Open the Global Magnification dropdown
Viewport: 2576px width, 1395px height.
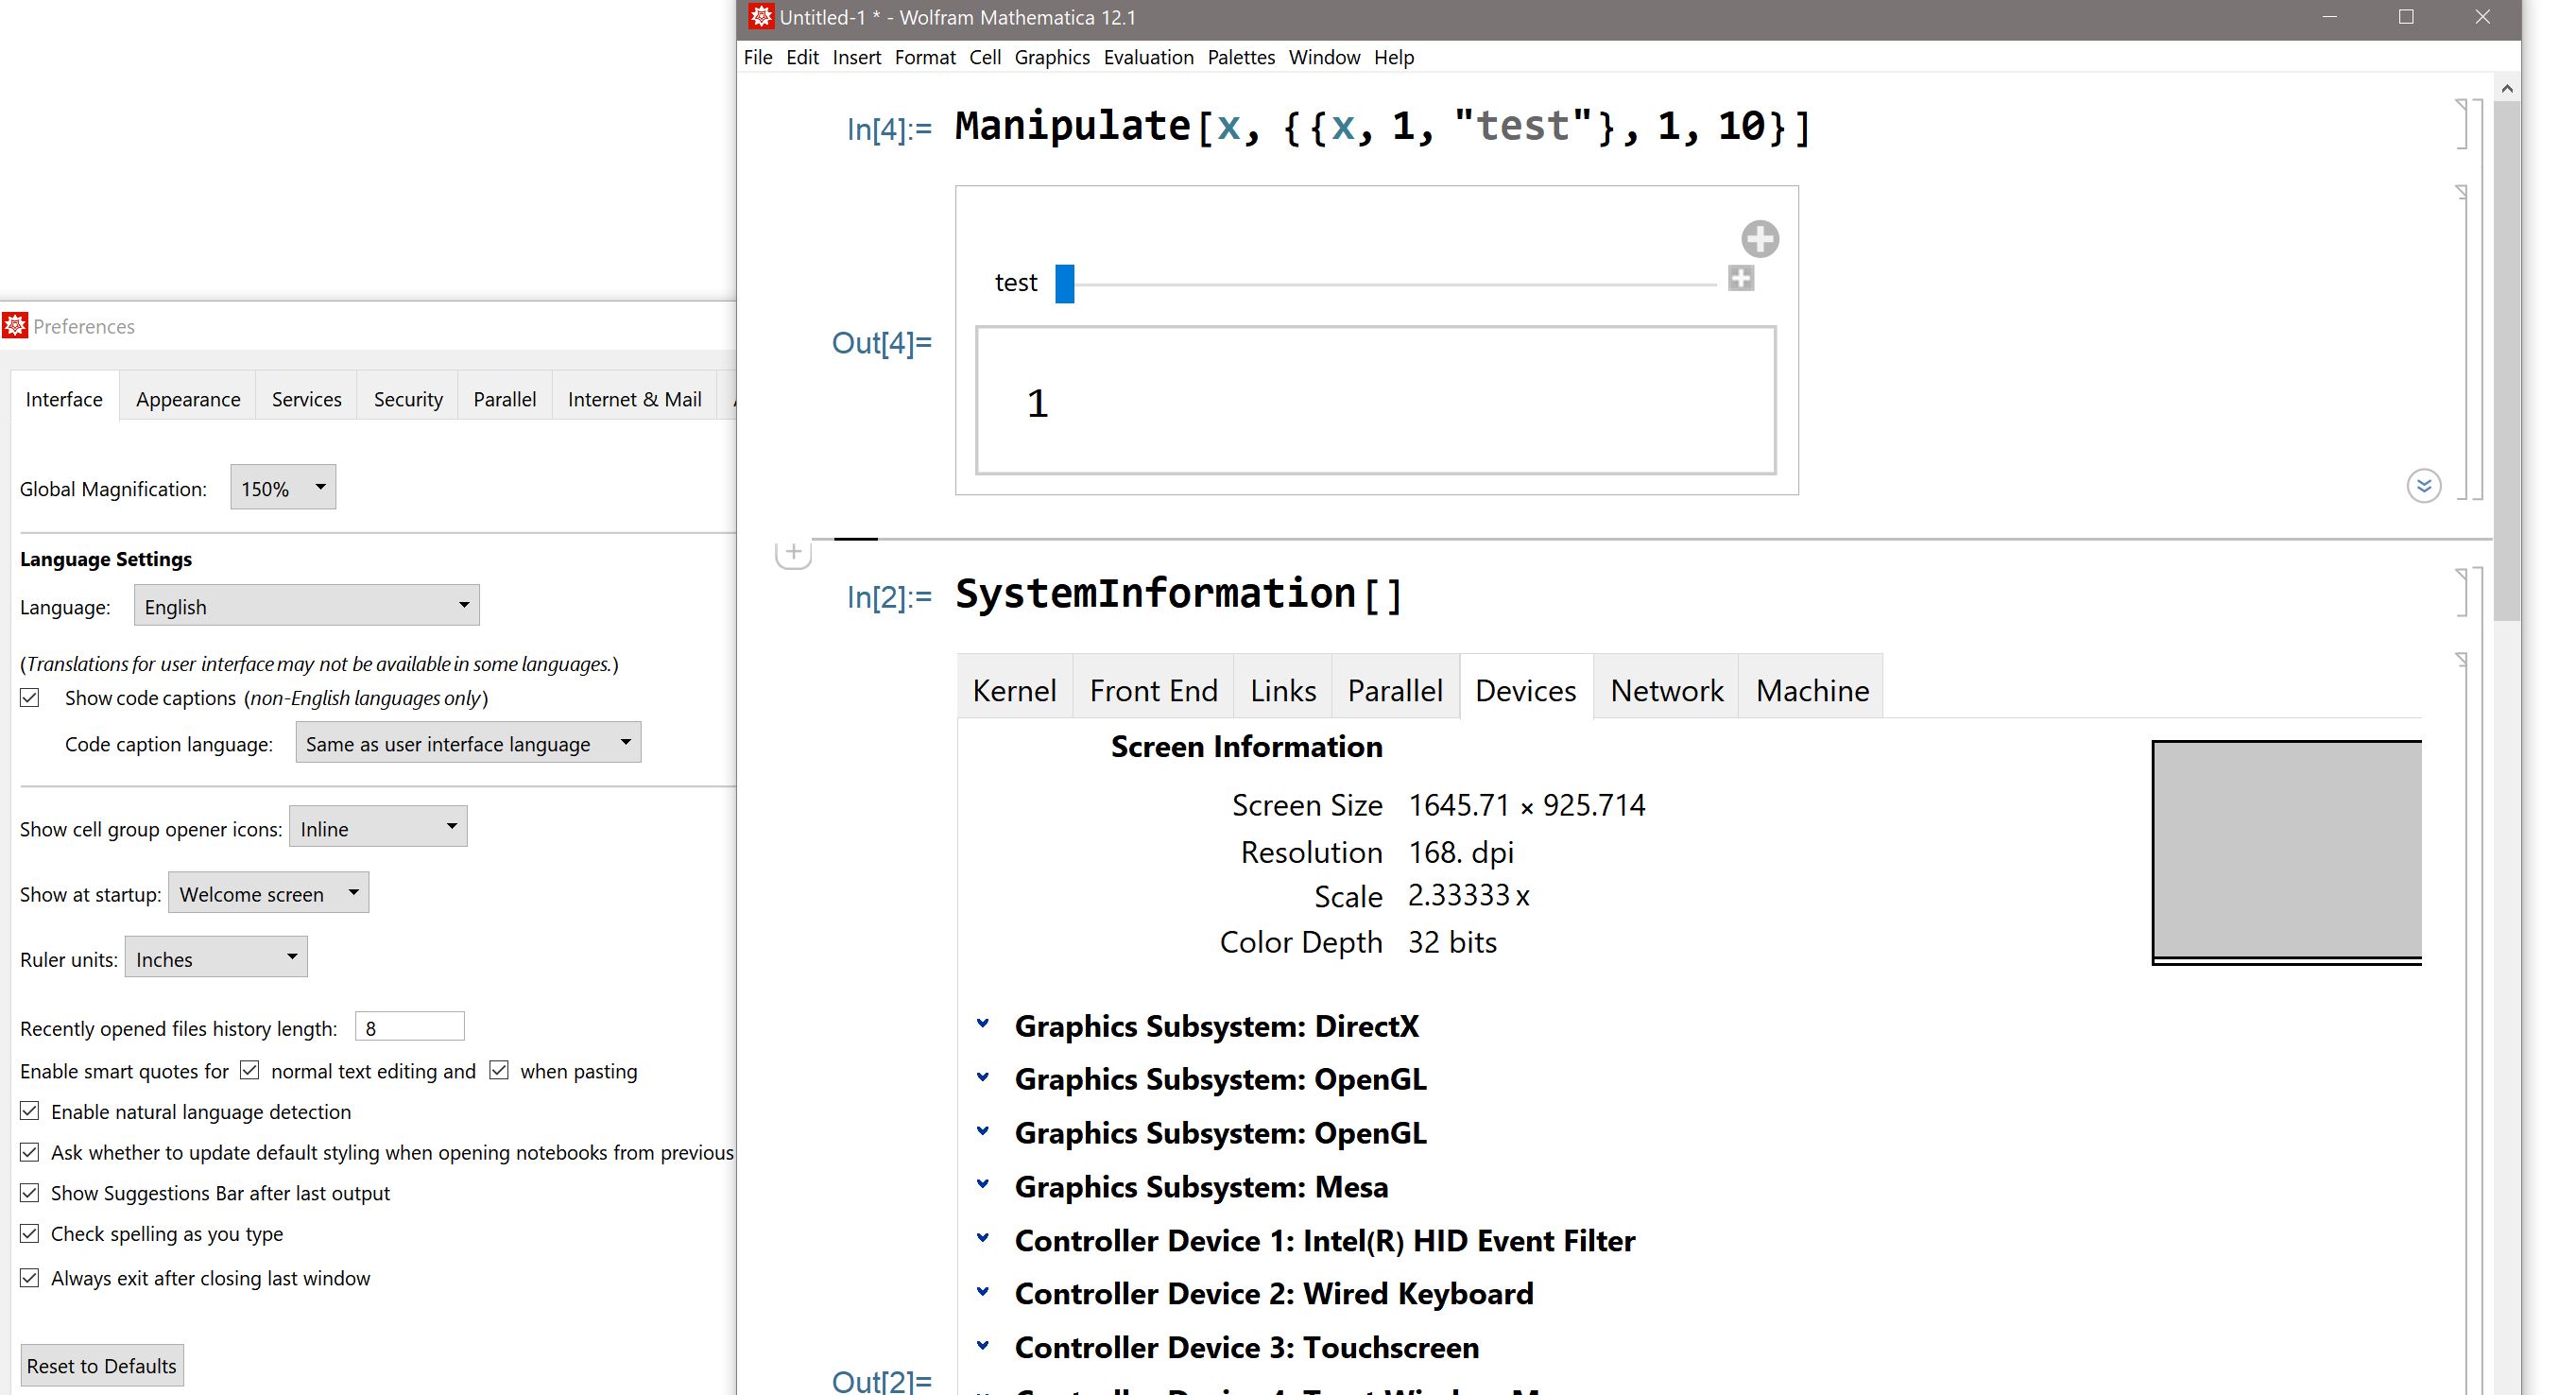[282, 488]
